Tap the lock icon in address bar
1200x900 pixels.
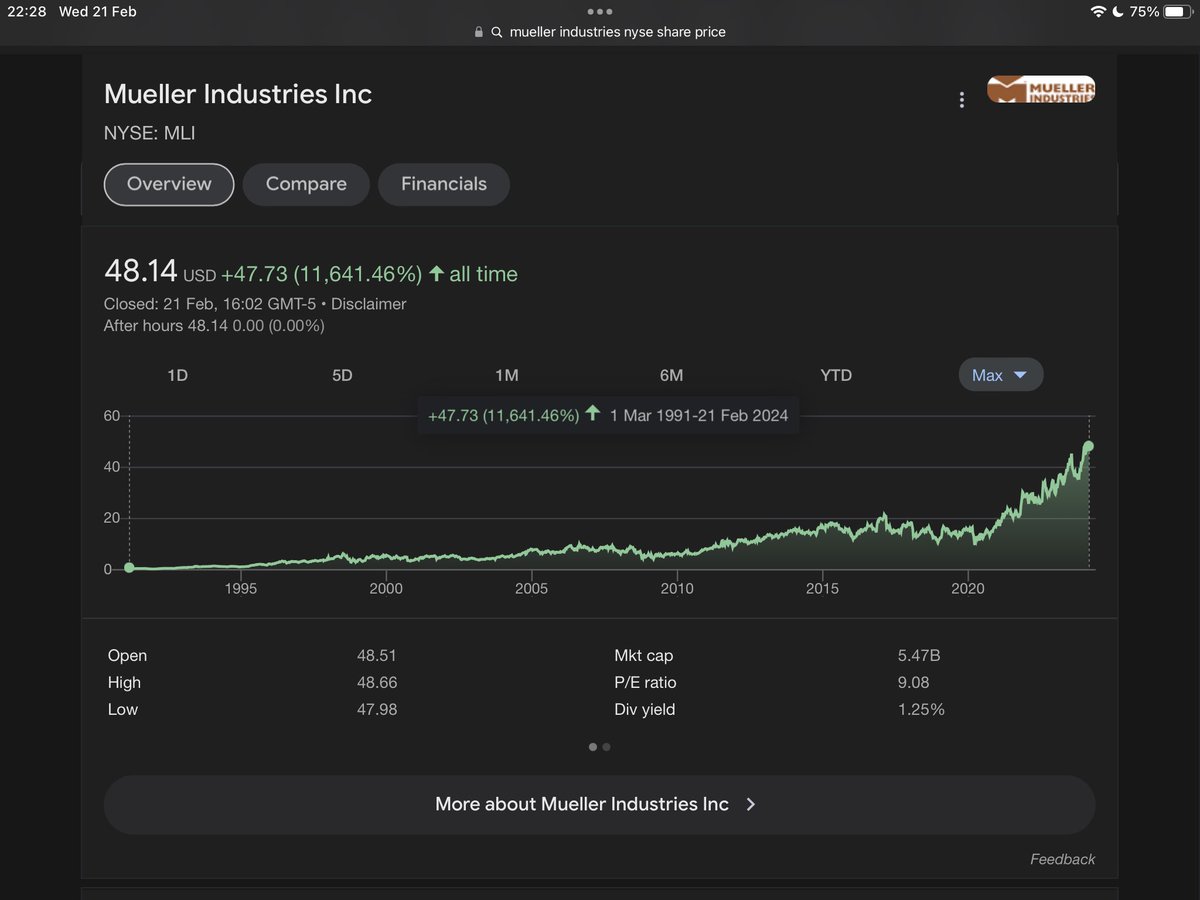[479, 32]
